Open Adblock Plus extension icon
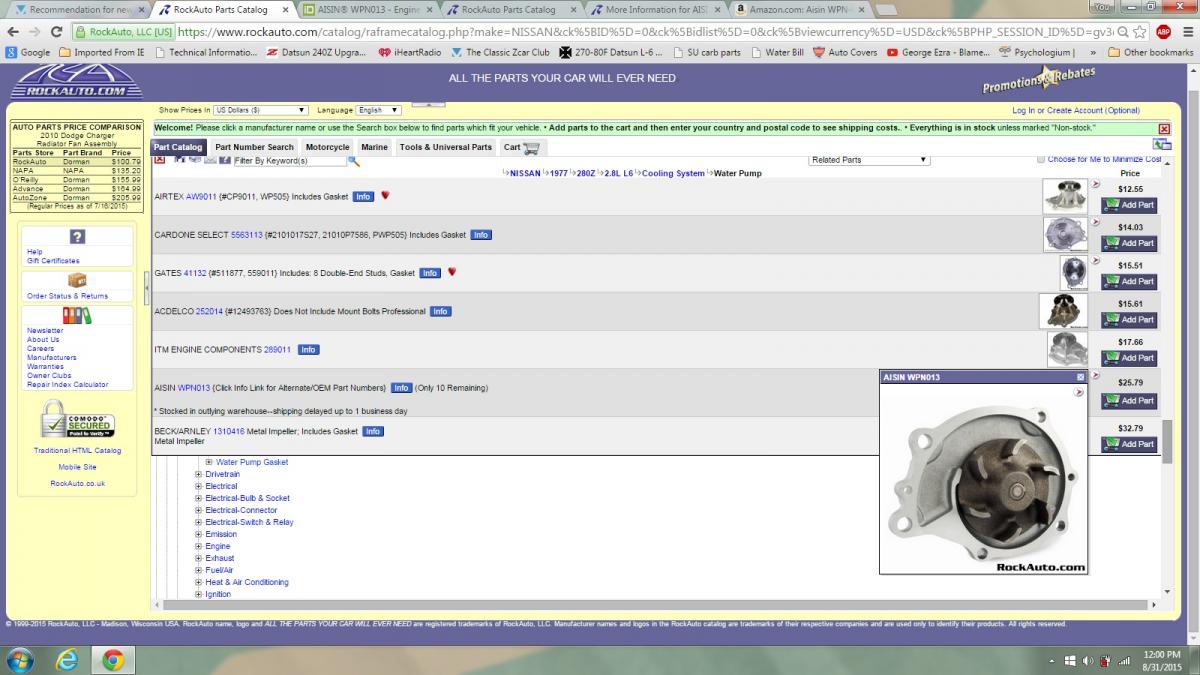 click(x=1163, y=31)
